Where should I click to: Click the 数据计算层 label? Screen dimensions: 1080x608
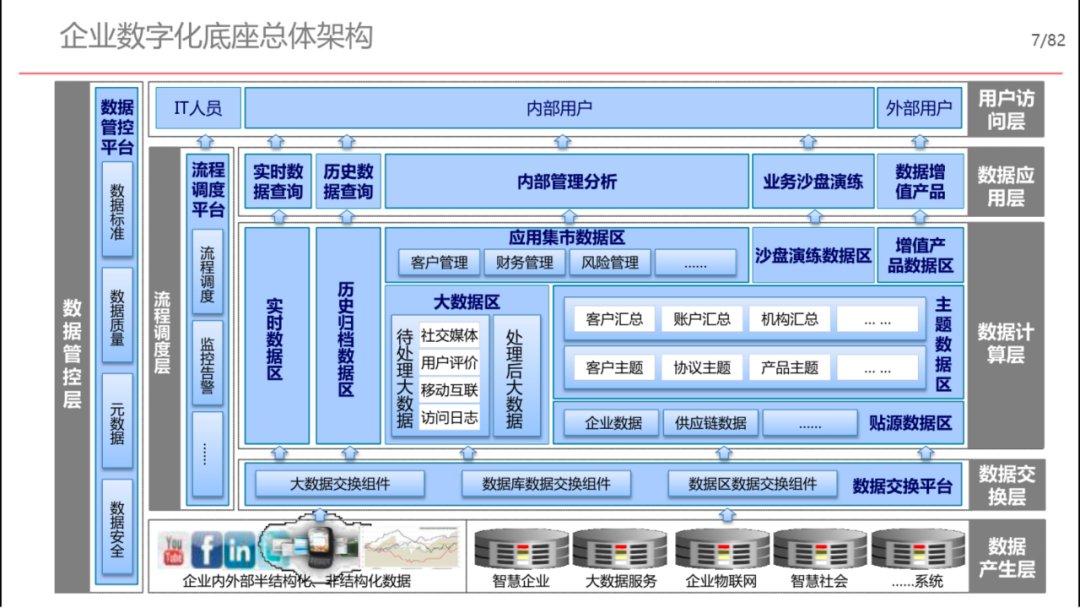tap(1006, 343)
